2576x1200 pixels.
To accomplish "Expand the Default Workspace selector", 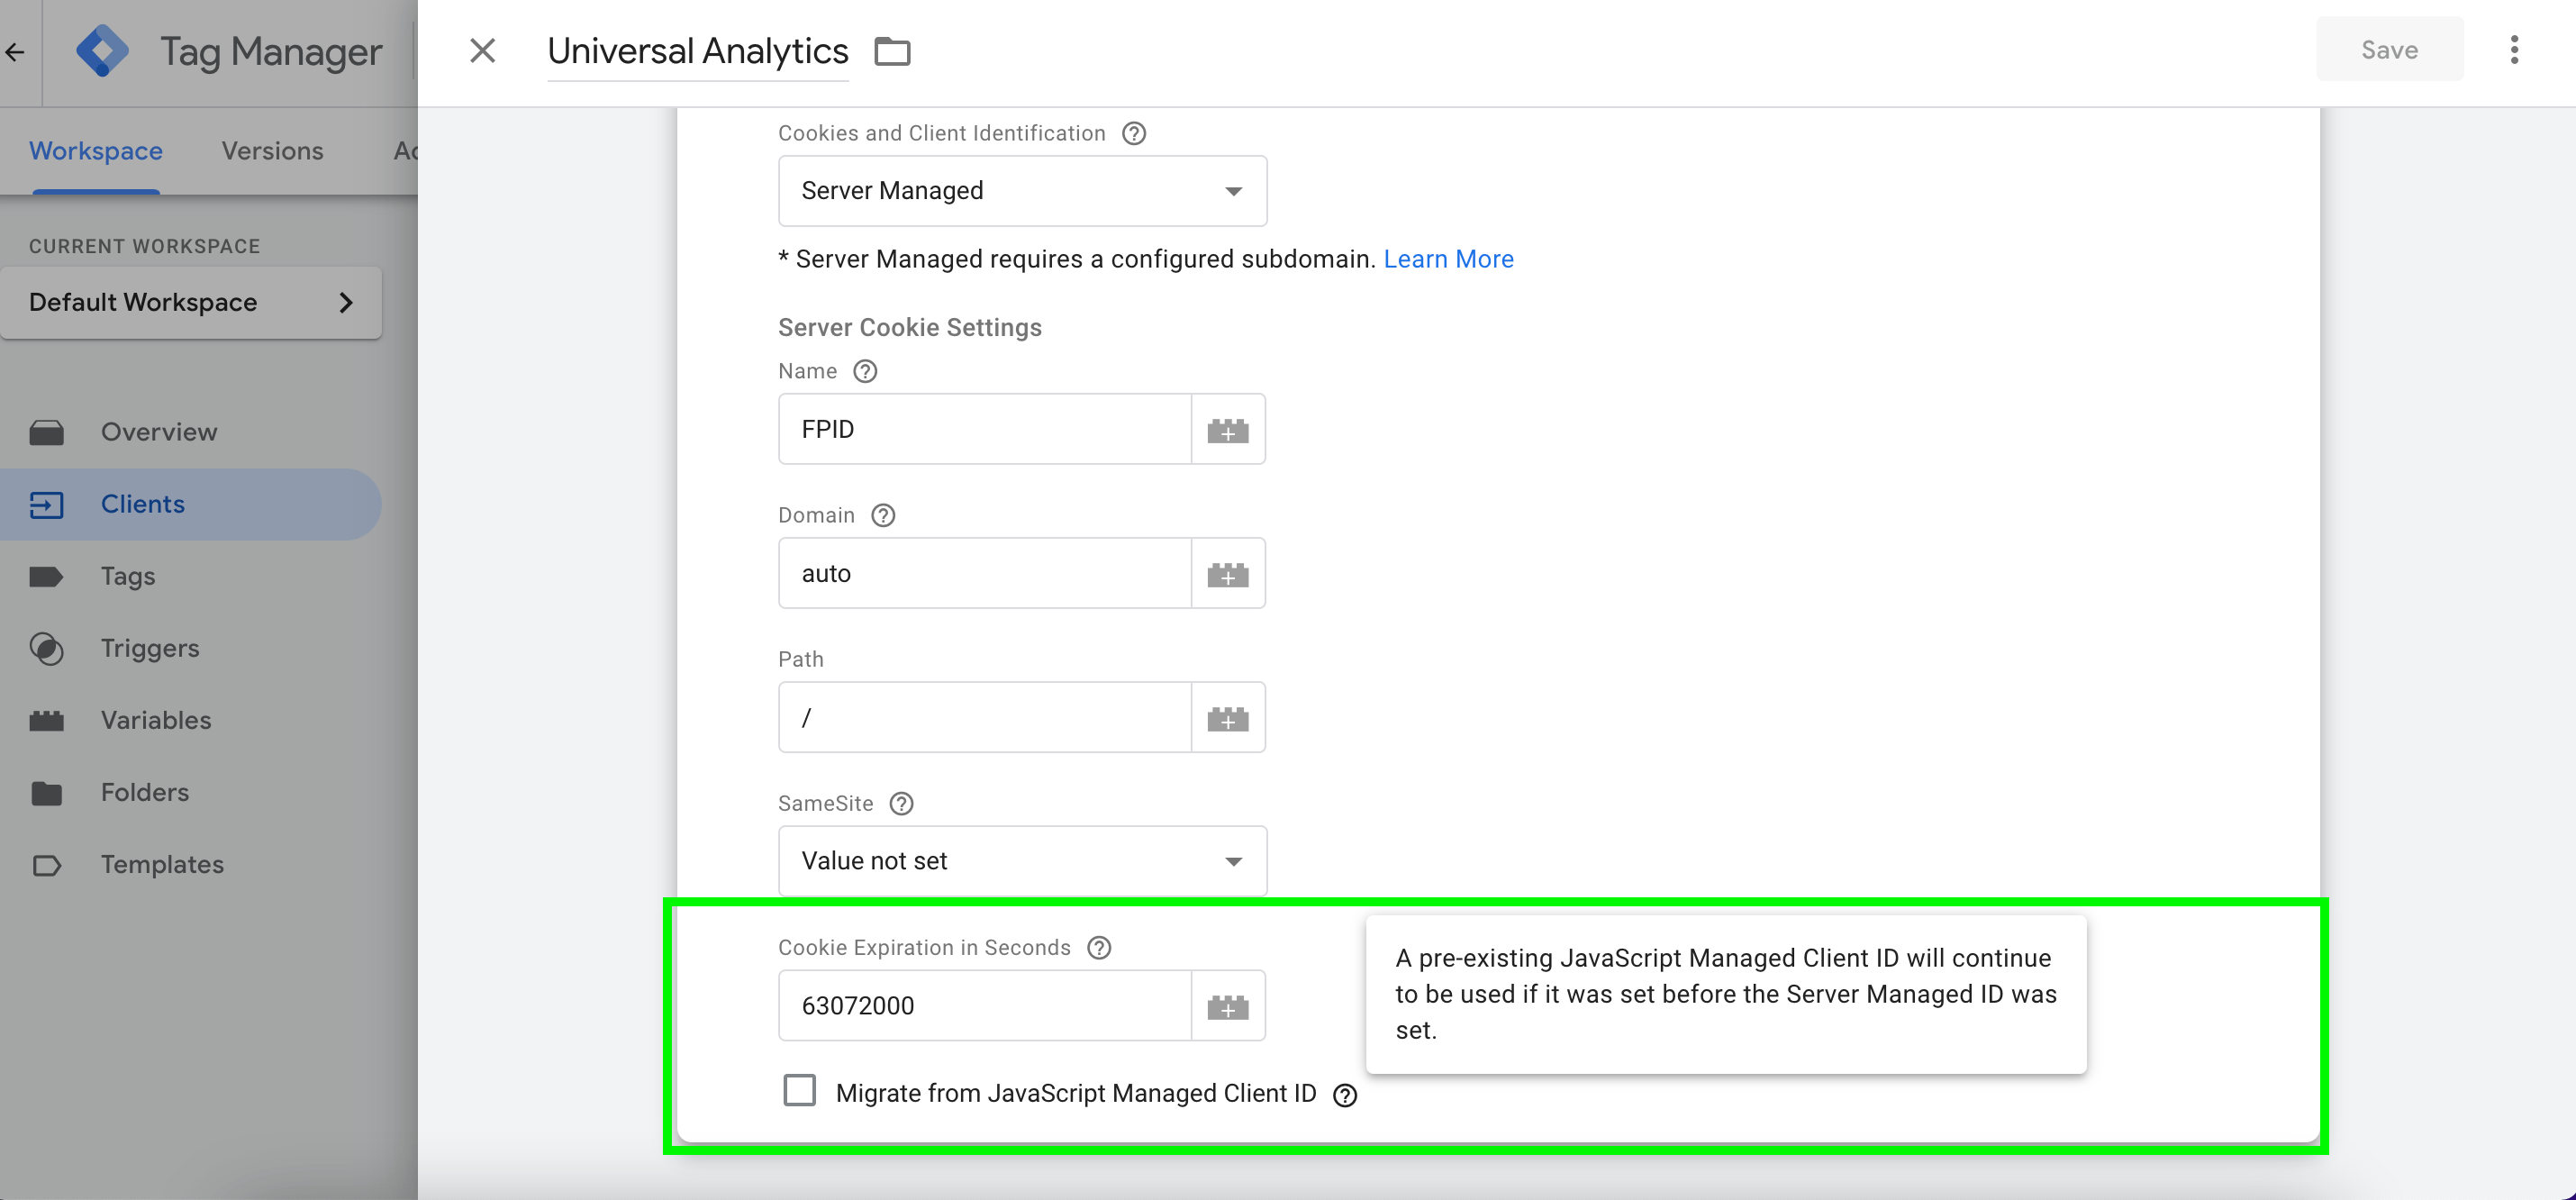I will point(191,302).
